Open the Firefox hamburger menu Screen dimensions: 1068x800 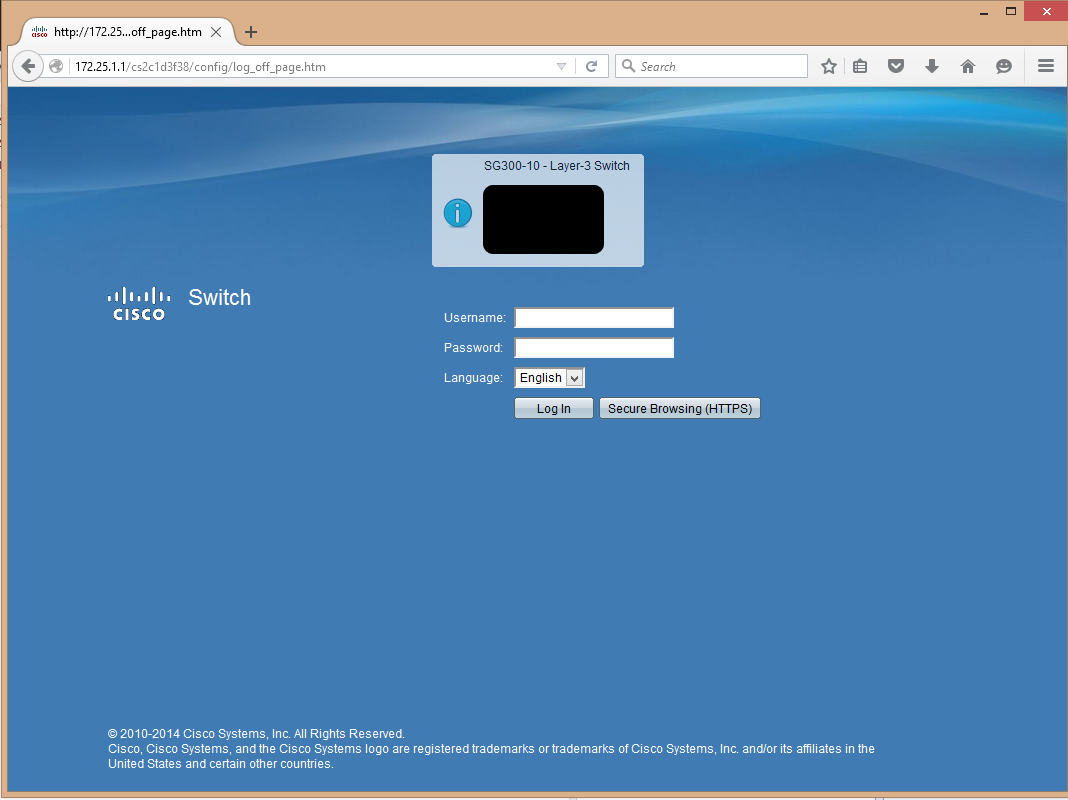click(1046, 66)
